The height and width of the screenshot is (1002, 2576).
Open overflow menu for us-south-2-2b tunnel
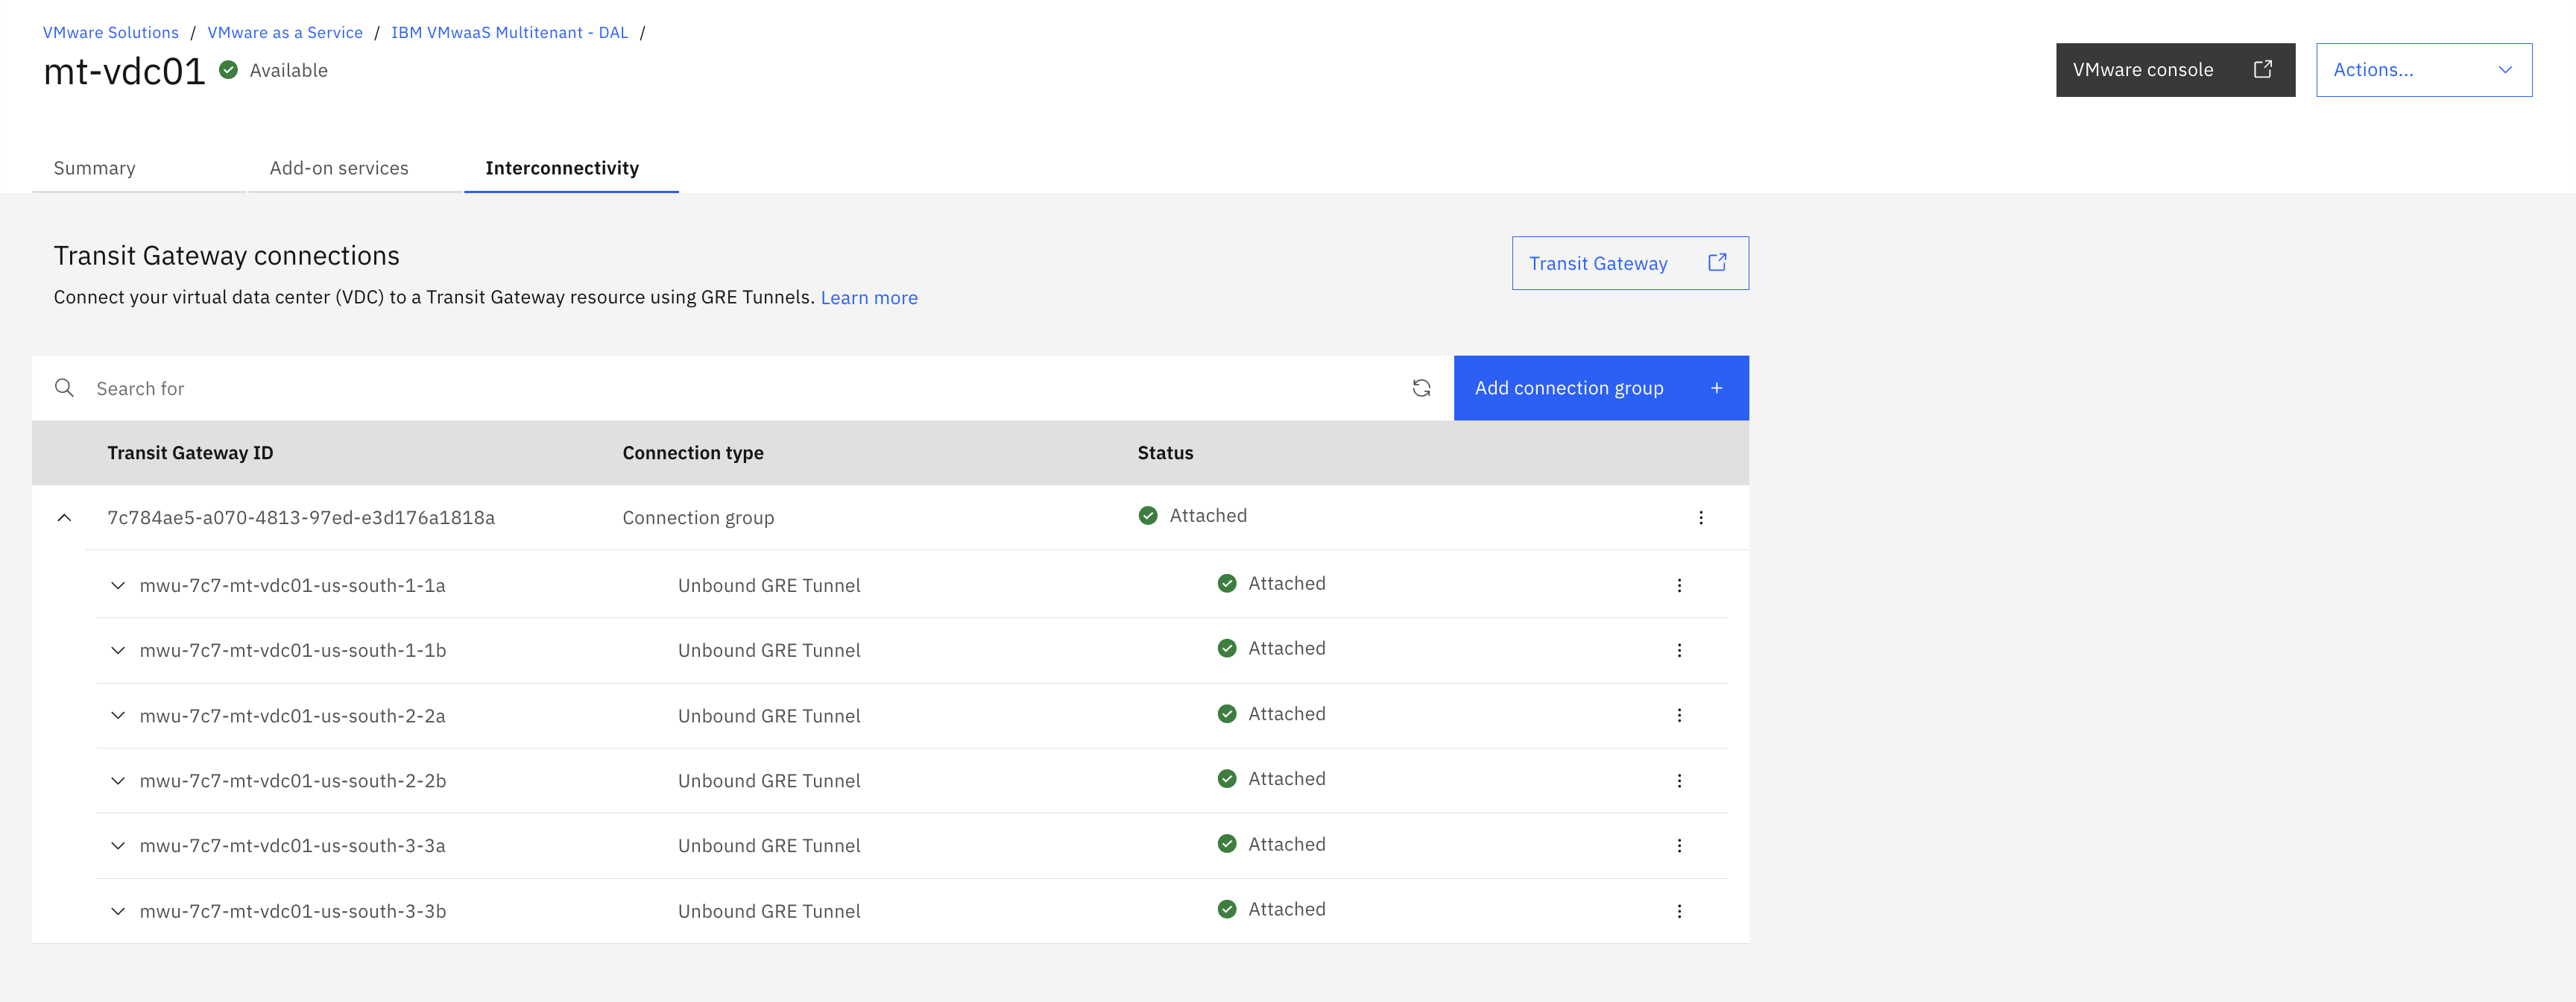click(x=1679, y=781)
